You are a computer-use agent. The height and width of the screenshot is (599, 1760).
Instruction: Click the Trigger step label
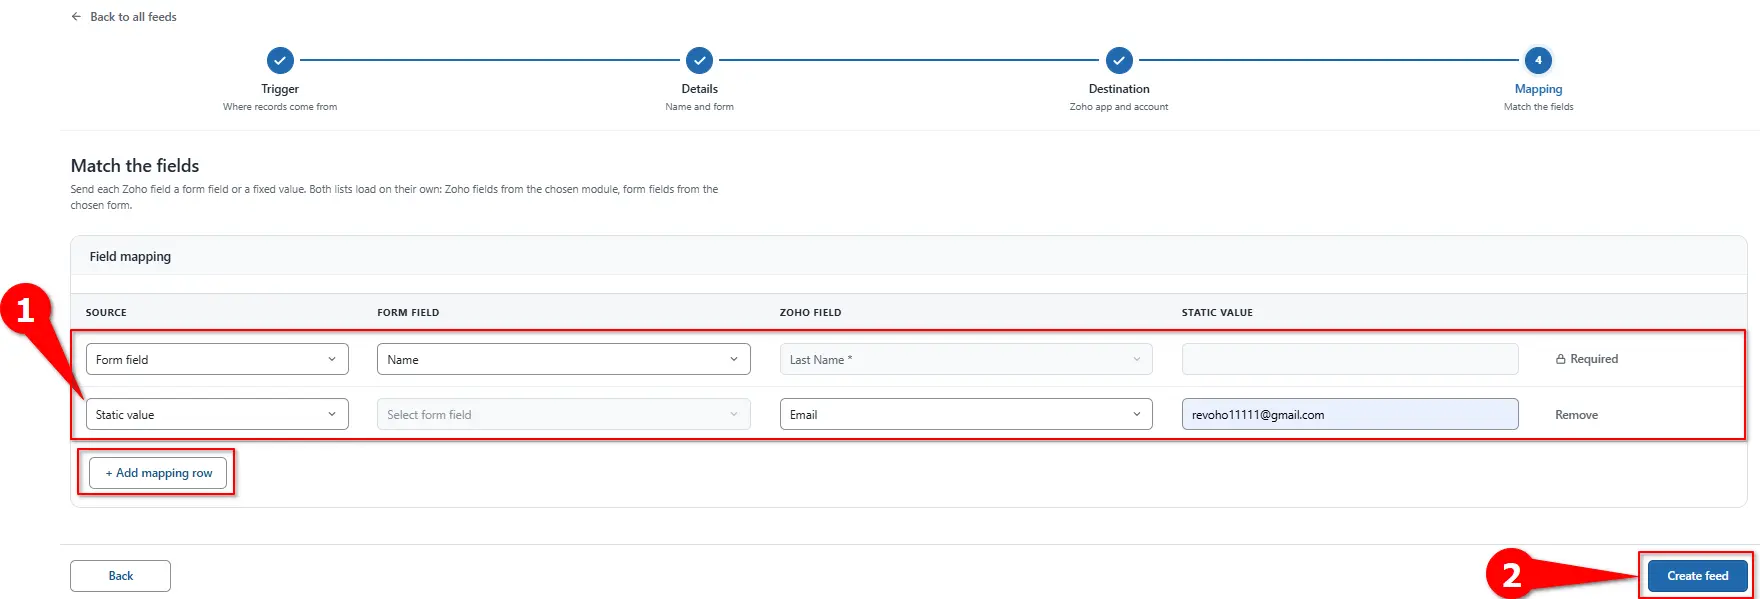[280, 89]
